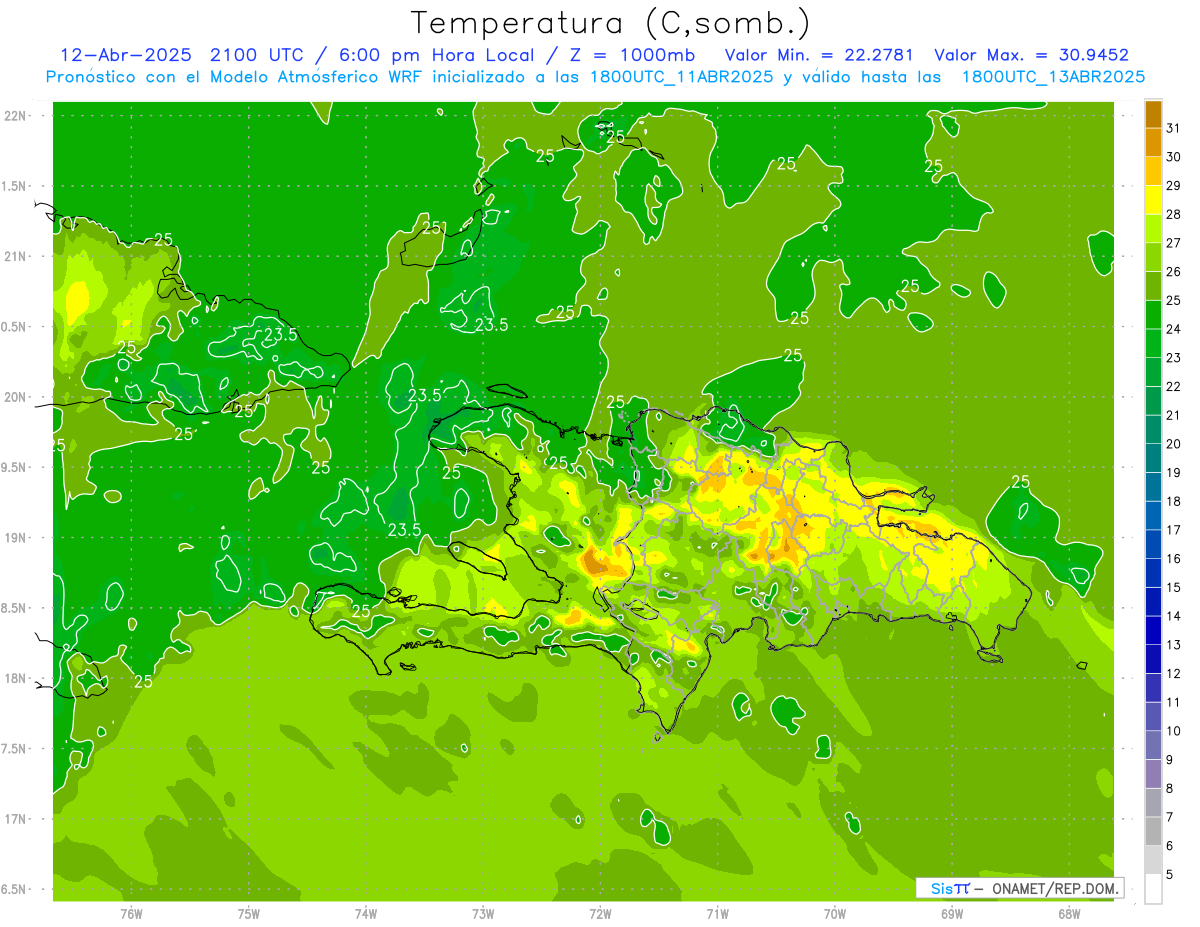Click the legend value "23"
1200x927 pixels.
tap(1173, 358)
